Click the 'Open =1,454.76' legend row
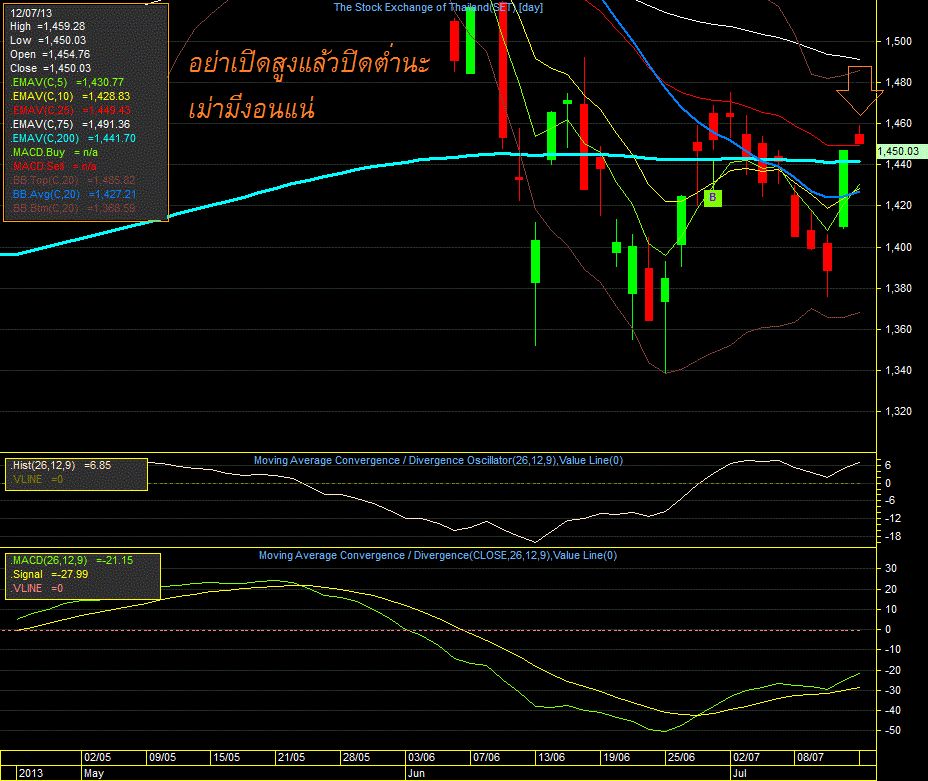 pyautogui.click(x=50, y=54)
